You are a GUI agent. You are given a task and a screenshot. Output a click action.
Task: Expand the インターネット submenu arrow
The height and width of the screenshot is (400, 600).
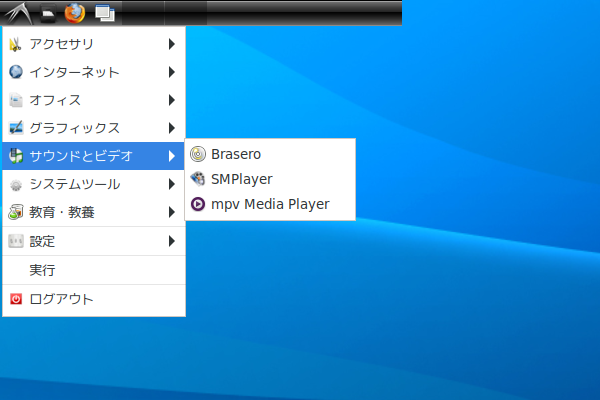(172, 72)
